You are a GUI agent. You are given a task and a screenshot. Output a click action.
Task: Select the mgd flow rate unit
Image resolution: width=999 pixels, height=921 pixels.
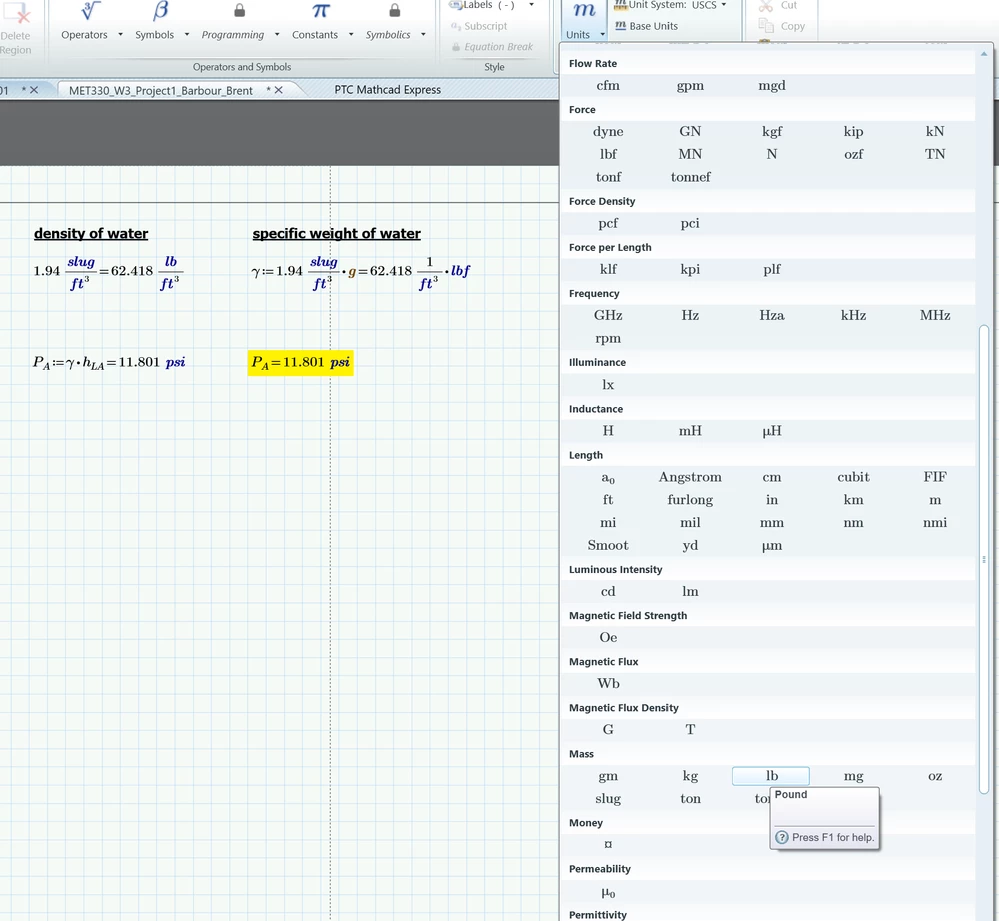click(x=772, y=85)
